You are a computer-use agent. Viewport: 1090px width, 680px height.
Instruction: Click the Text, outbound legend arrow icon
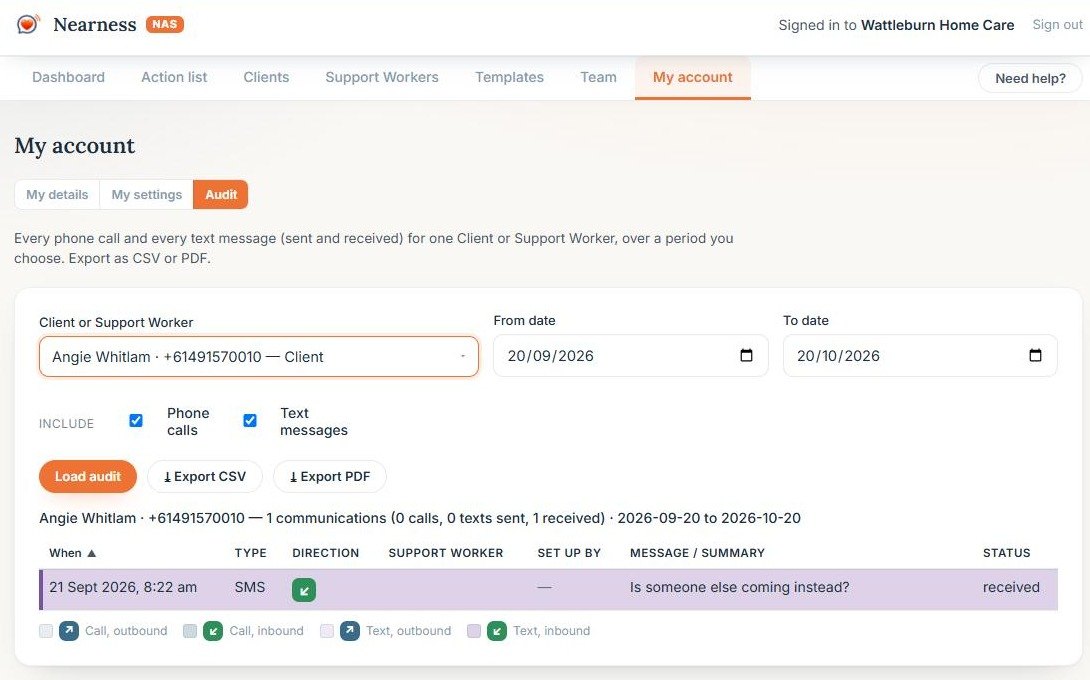point(350,631)
